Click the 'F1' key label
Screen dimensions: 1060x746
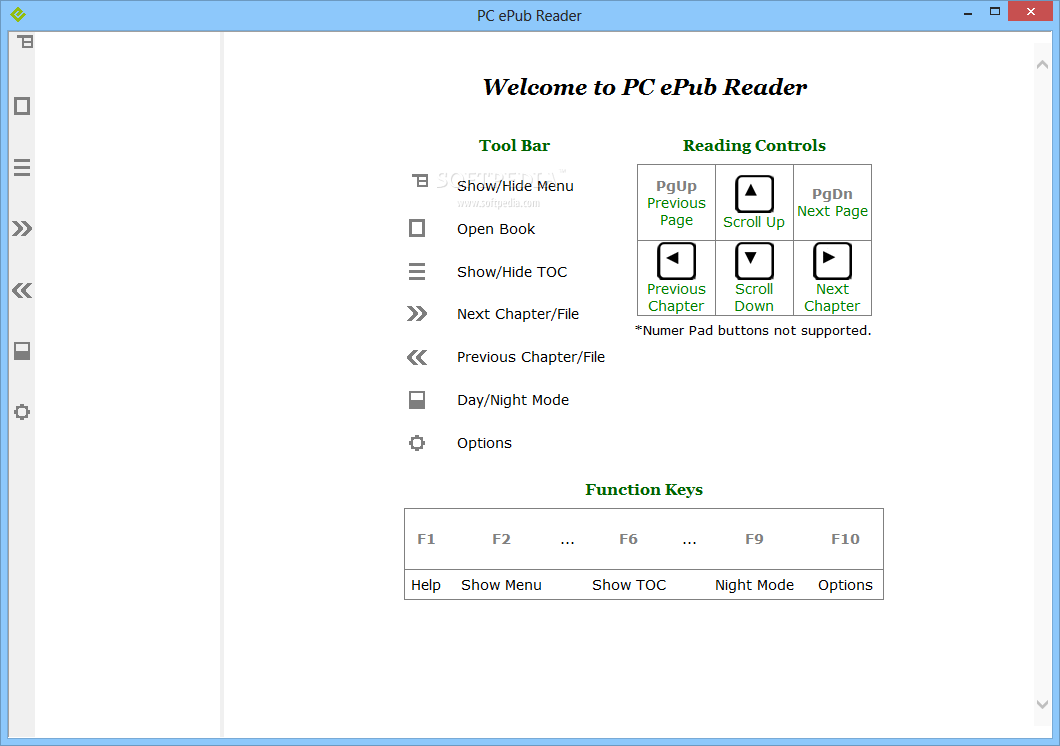pos(426,539)
